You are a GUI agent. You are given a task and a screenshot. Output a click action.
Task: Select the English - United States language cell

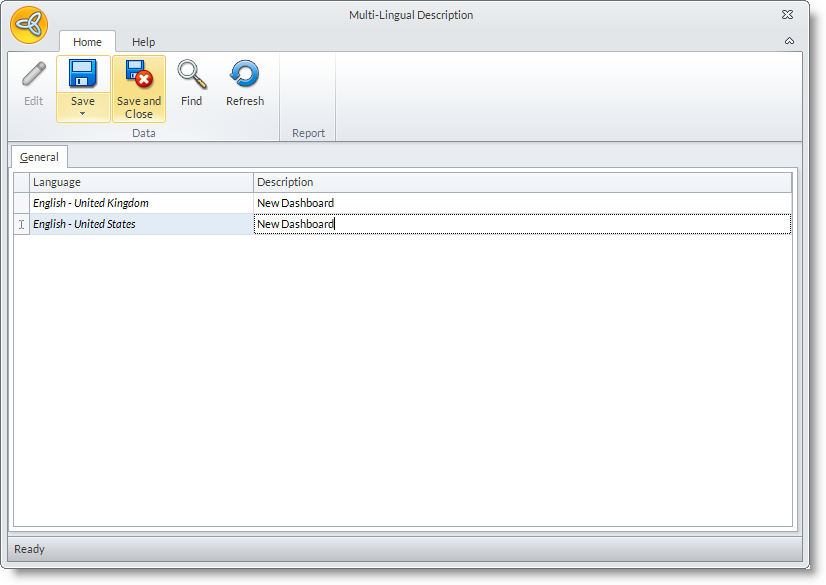(x=141, y=224)
